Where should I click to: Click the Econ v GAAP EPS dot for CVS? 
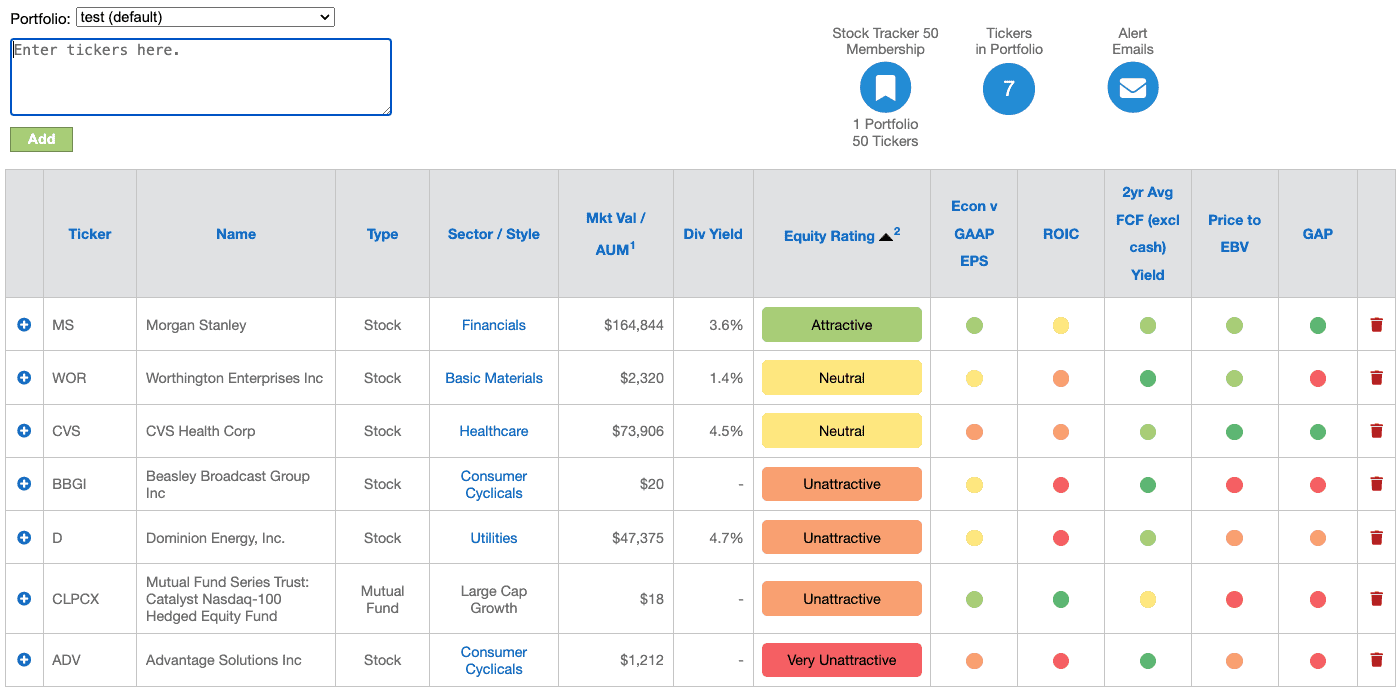974,431
